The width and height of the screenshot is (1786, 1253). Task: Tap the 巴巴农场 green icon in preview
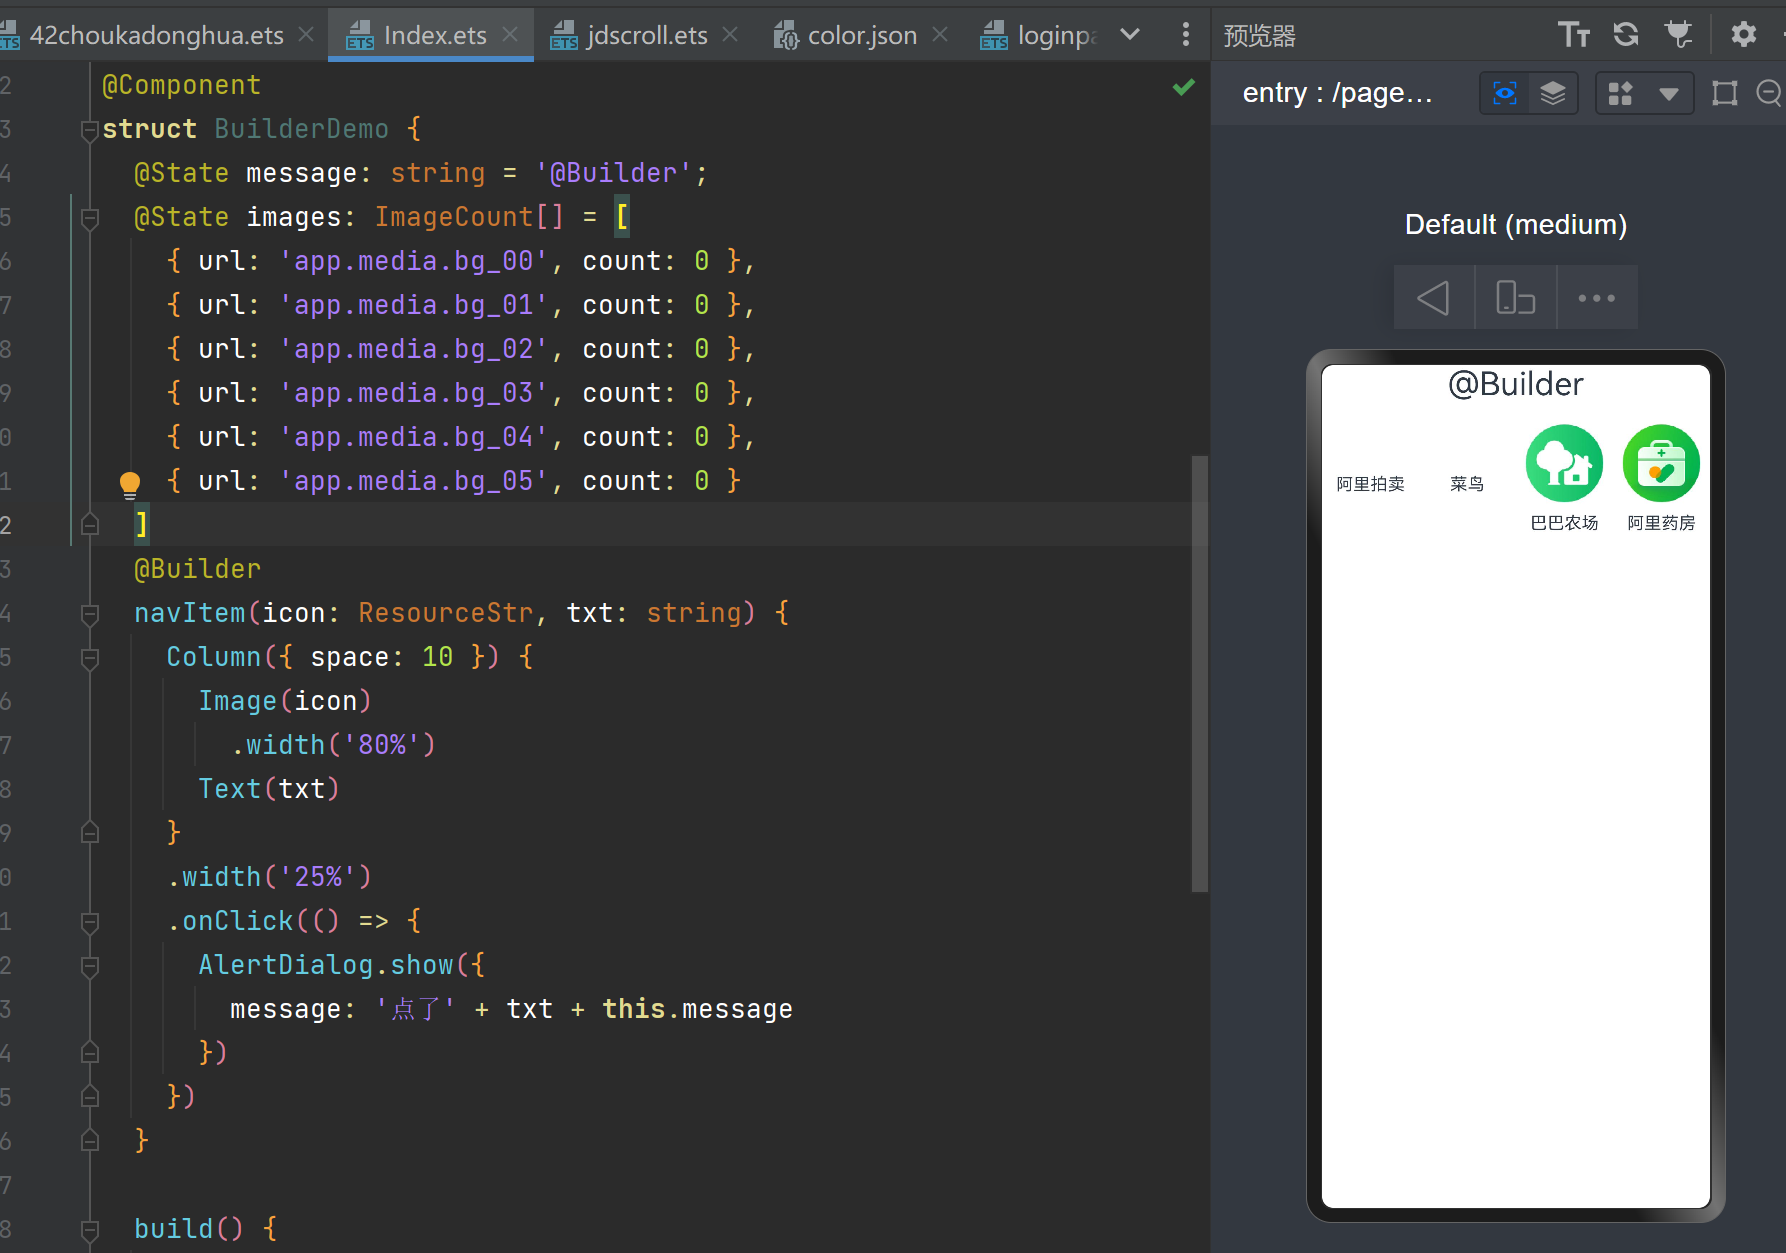tap(1564, 463)
